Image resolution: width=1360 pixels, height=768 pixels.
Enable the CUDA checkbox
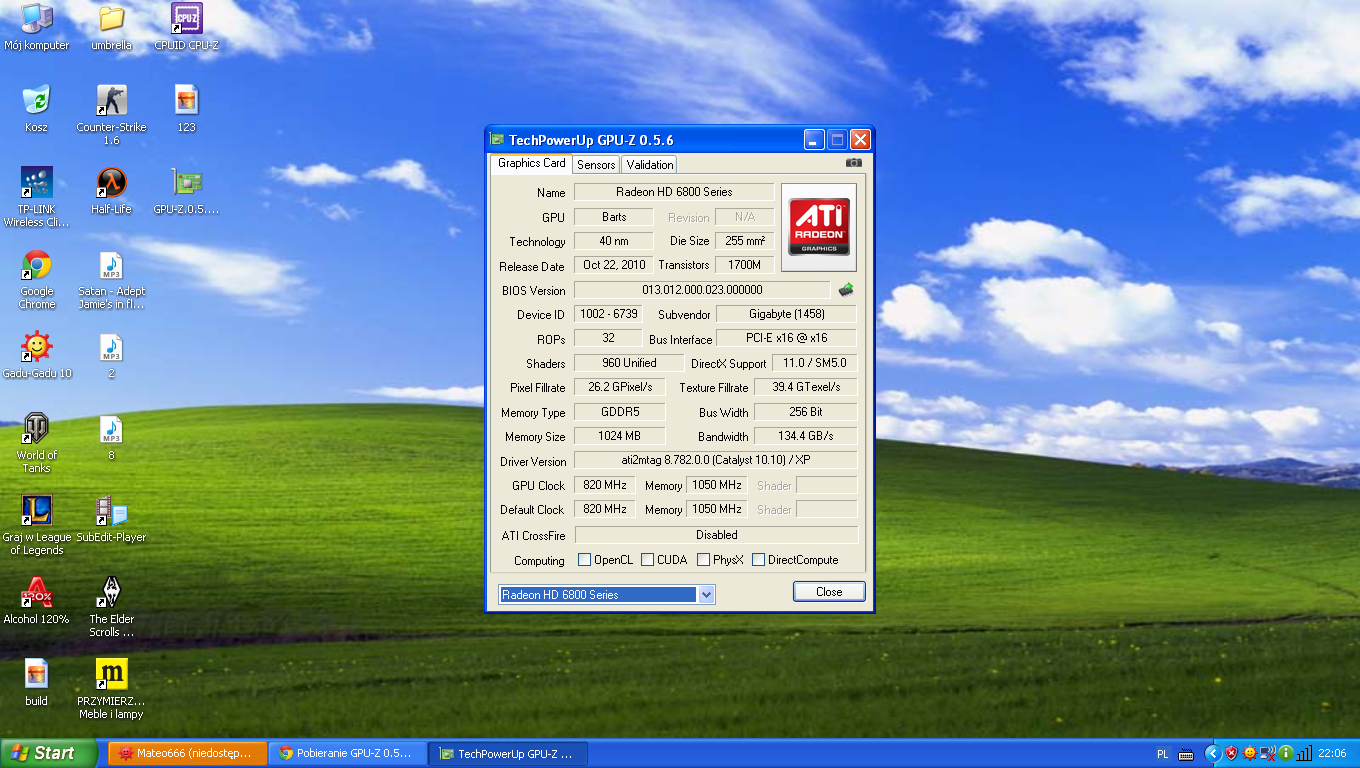648,560
